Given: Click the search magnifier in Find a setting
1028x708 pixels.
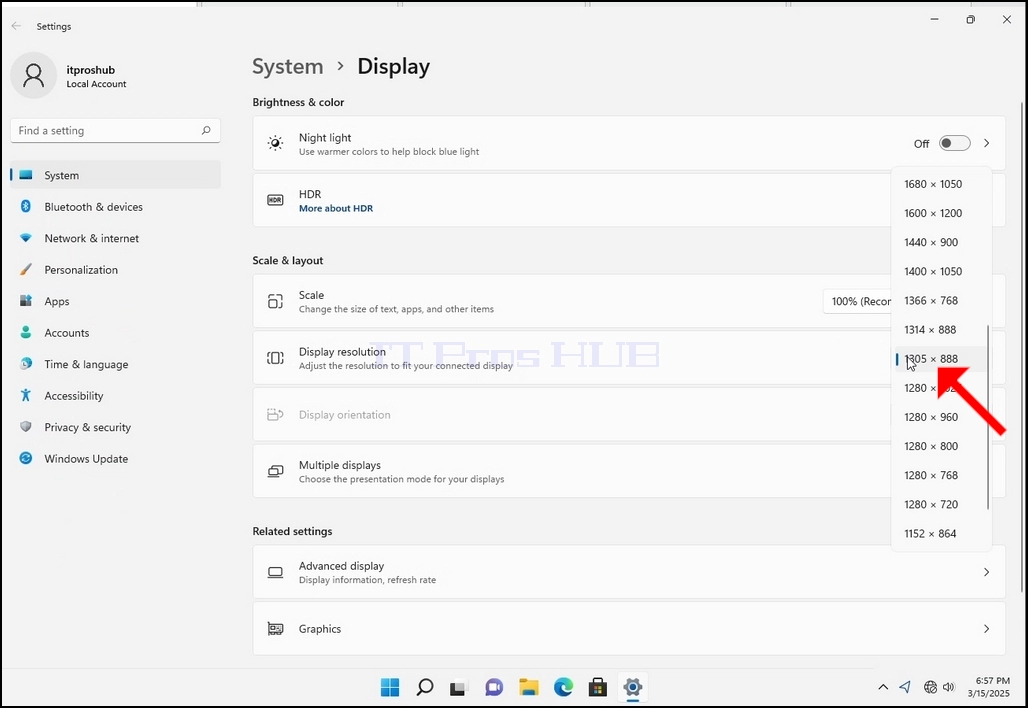Looking at the screenshot, I should point(206,130).
